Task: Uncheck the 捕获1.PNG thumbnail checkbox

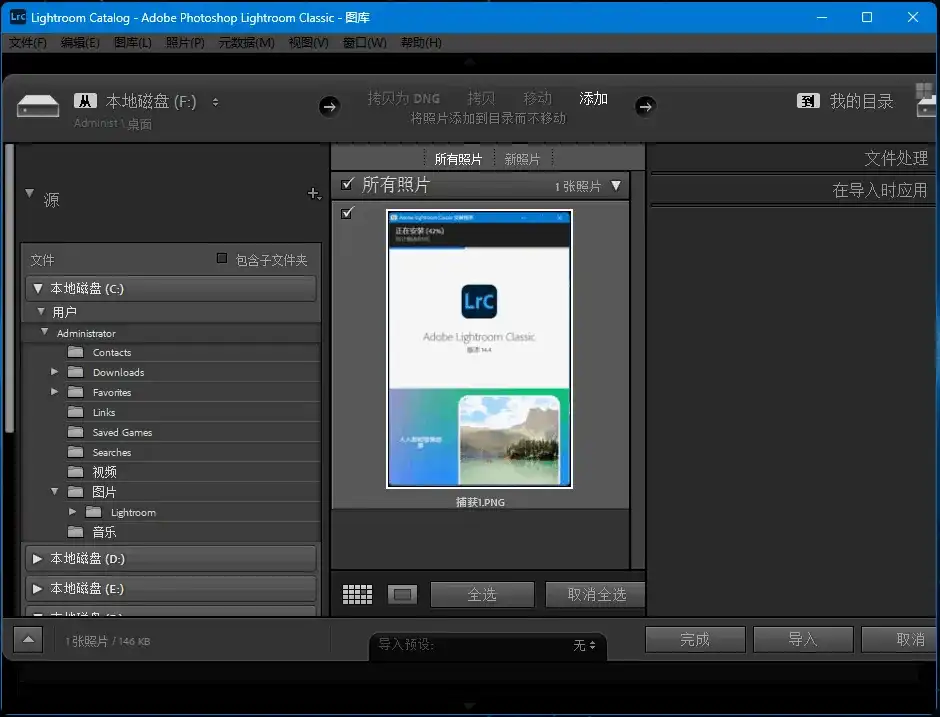Action: (x=347, y=213)
